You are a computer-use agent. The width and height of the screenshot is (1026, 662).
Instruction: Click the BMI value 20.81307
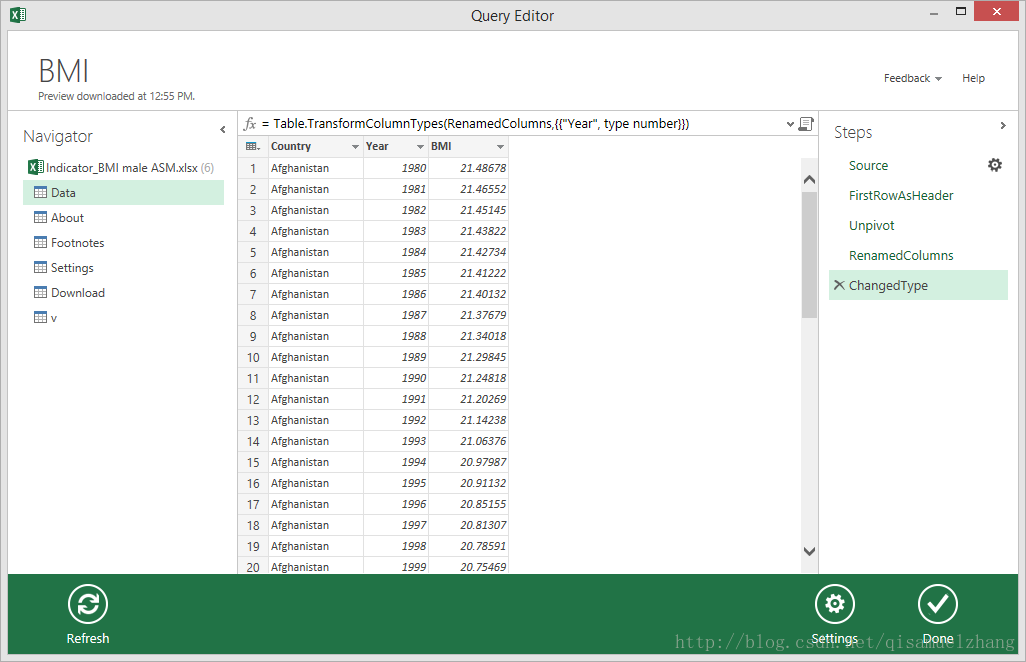pyautogui.click(x=468, y=525)
